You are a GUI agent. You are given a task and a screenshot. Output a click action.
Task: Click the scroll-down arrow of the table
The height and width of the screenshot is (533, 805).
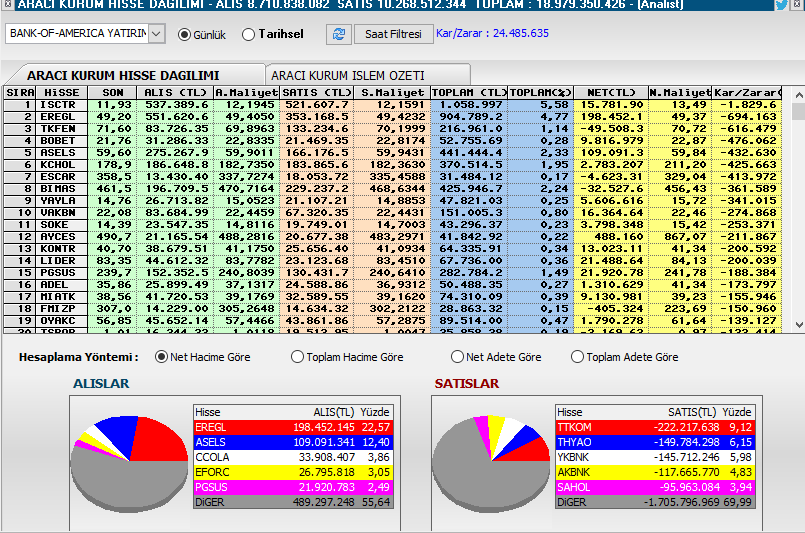point(797,324)
